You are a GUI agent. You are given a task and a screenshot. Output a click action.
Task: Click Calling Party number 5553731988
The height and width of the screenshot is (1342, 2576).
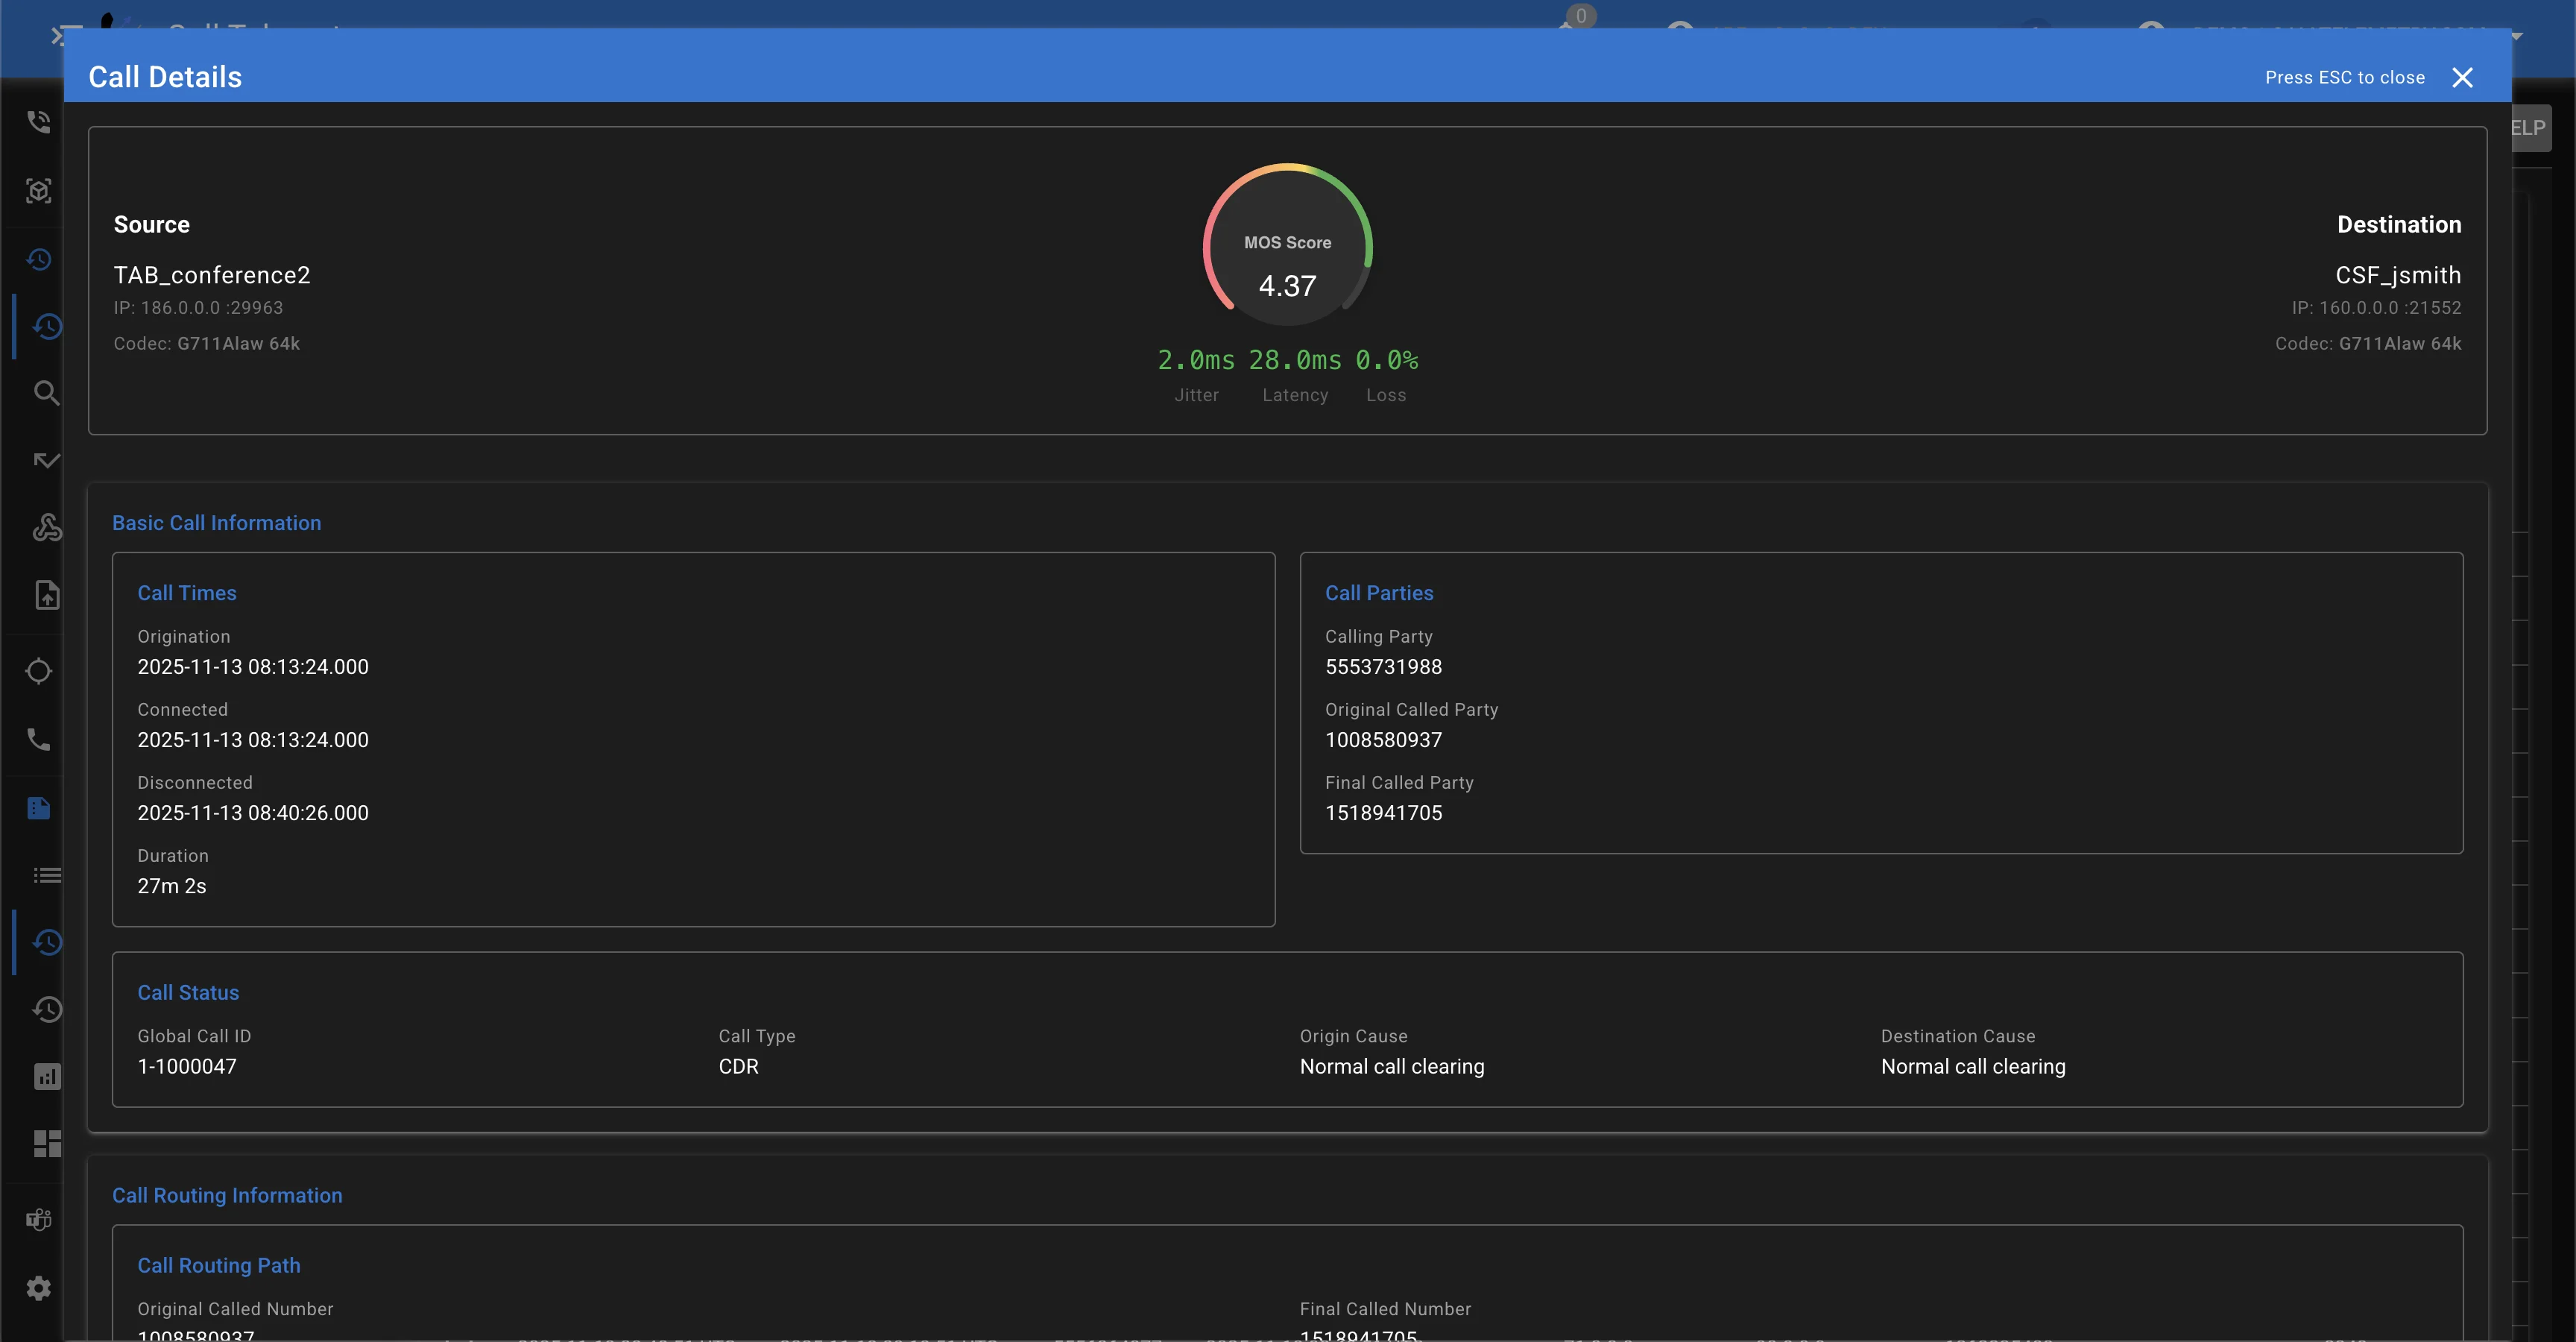[x=1384, y=667]
